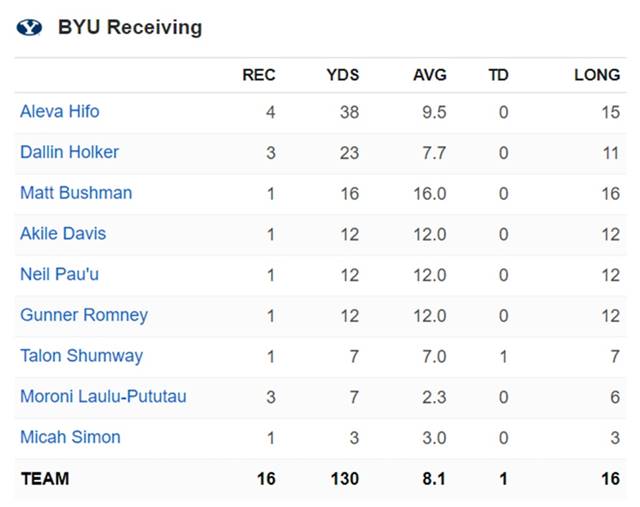Viewport: 640px width, 507px height.
Task: Click the LONG column header
Action: (597, 75)
